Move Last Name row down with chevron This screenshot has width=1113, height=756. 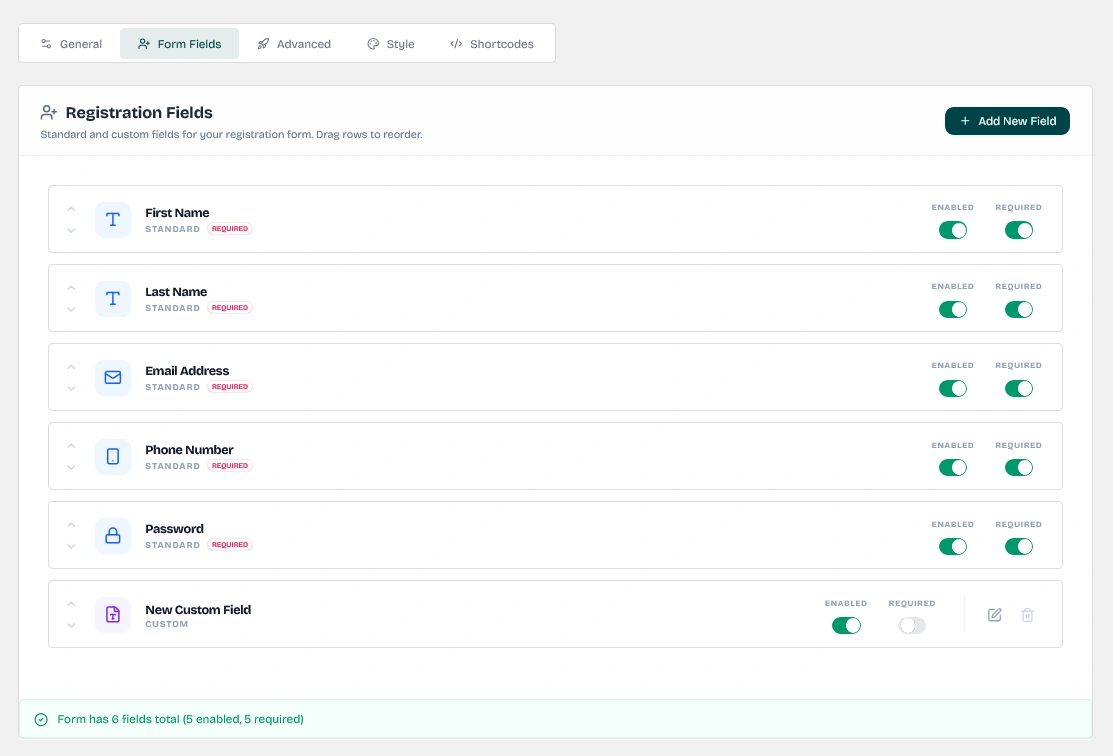71,309
